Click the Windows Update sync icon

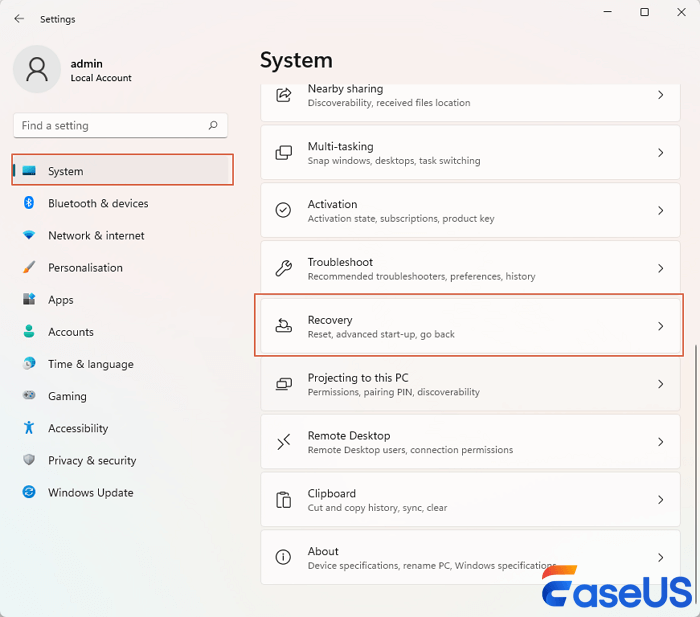coord(29,492)
